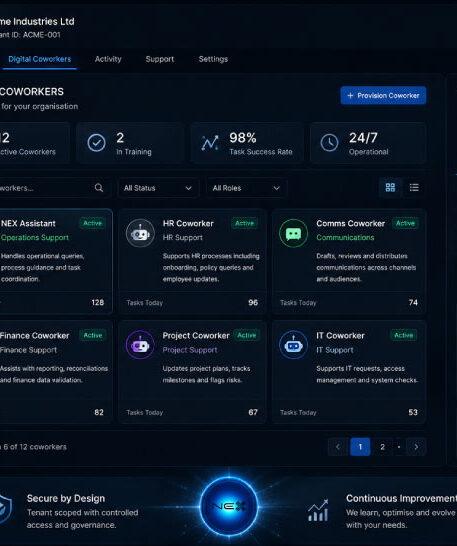
Task: Click the Task Success Rate chart icon
Action: [x=210, y=143]
